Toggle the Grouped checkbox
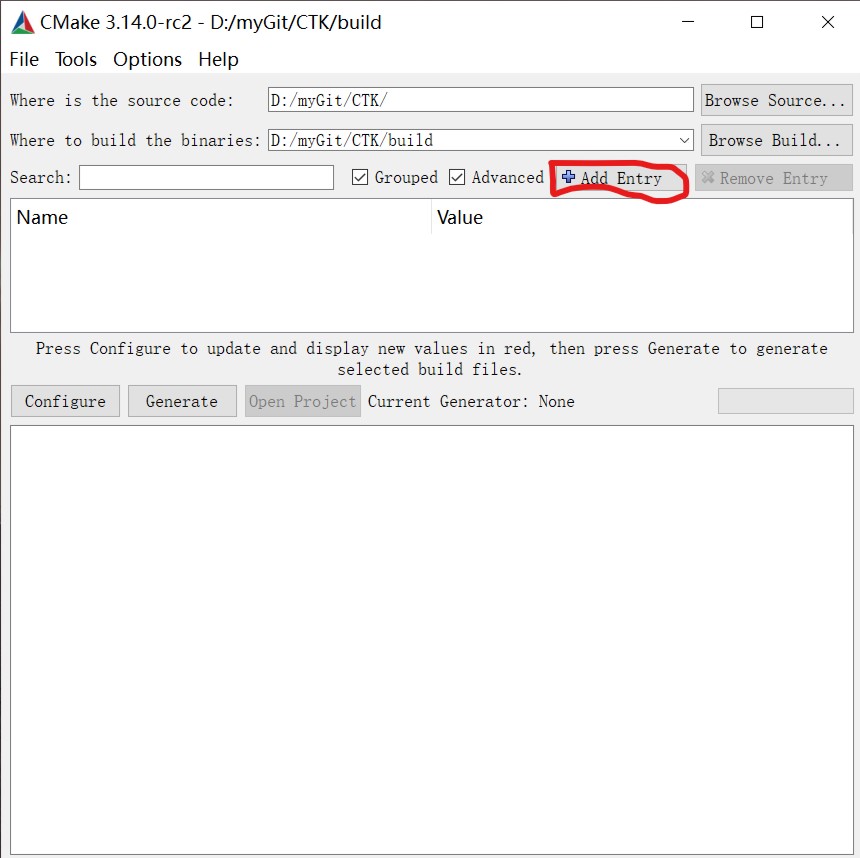Screen dimensions: 860x858 coord(360,177)
